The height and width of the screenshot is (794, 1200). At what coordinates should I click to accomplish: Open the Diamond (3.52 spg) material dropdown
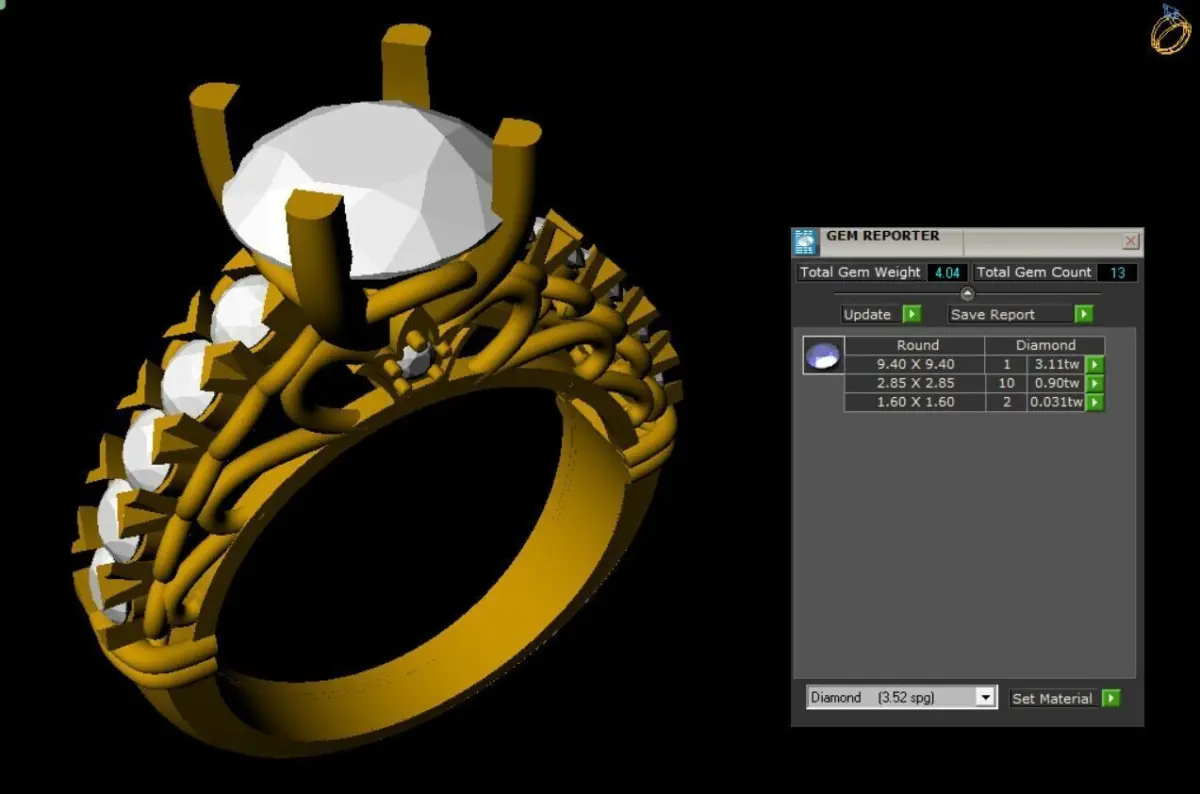(x=902, y=697)
